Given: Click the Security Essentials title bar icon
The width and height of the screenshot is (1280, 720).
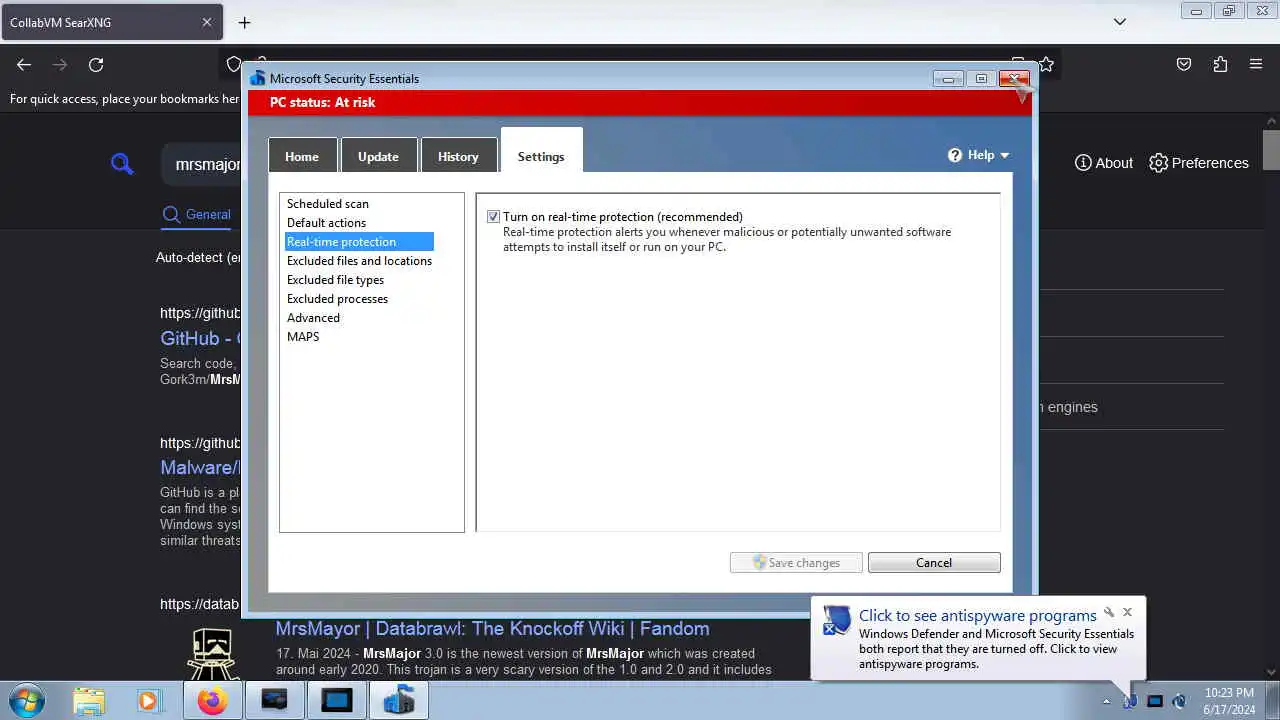Looking at the screenshot, I should coord(258,78).
